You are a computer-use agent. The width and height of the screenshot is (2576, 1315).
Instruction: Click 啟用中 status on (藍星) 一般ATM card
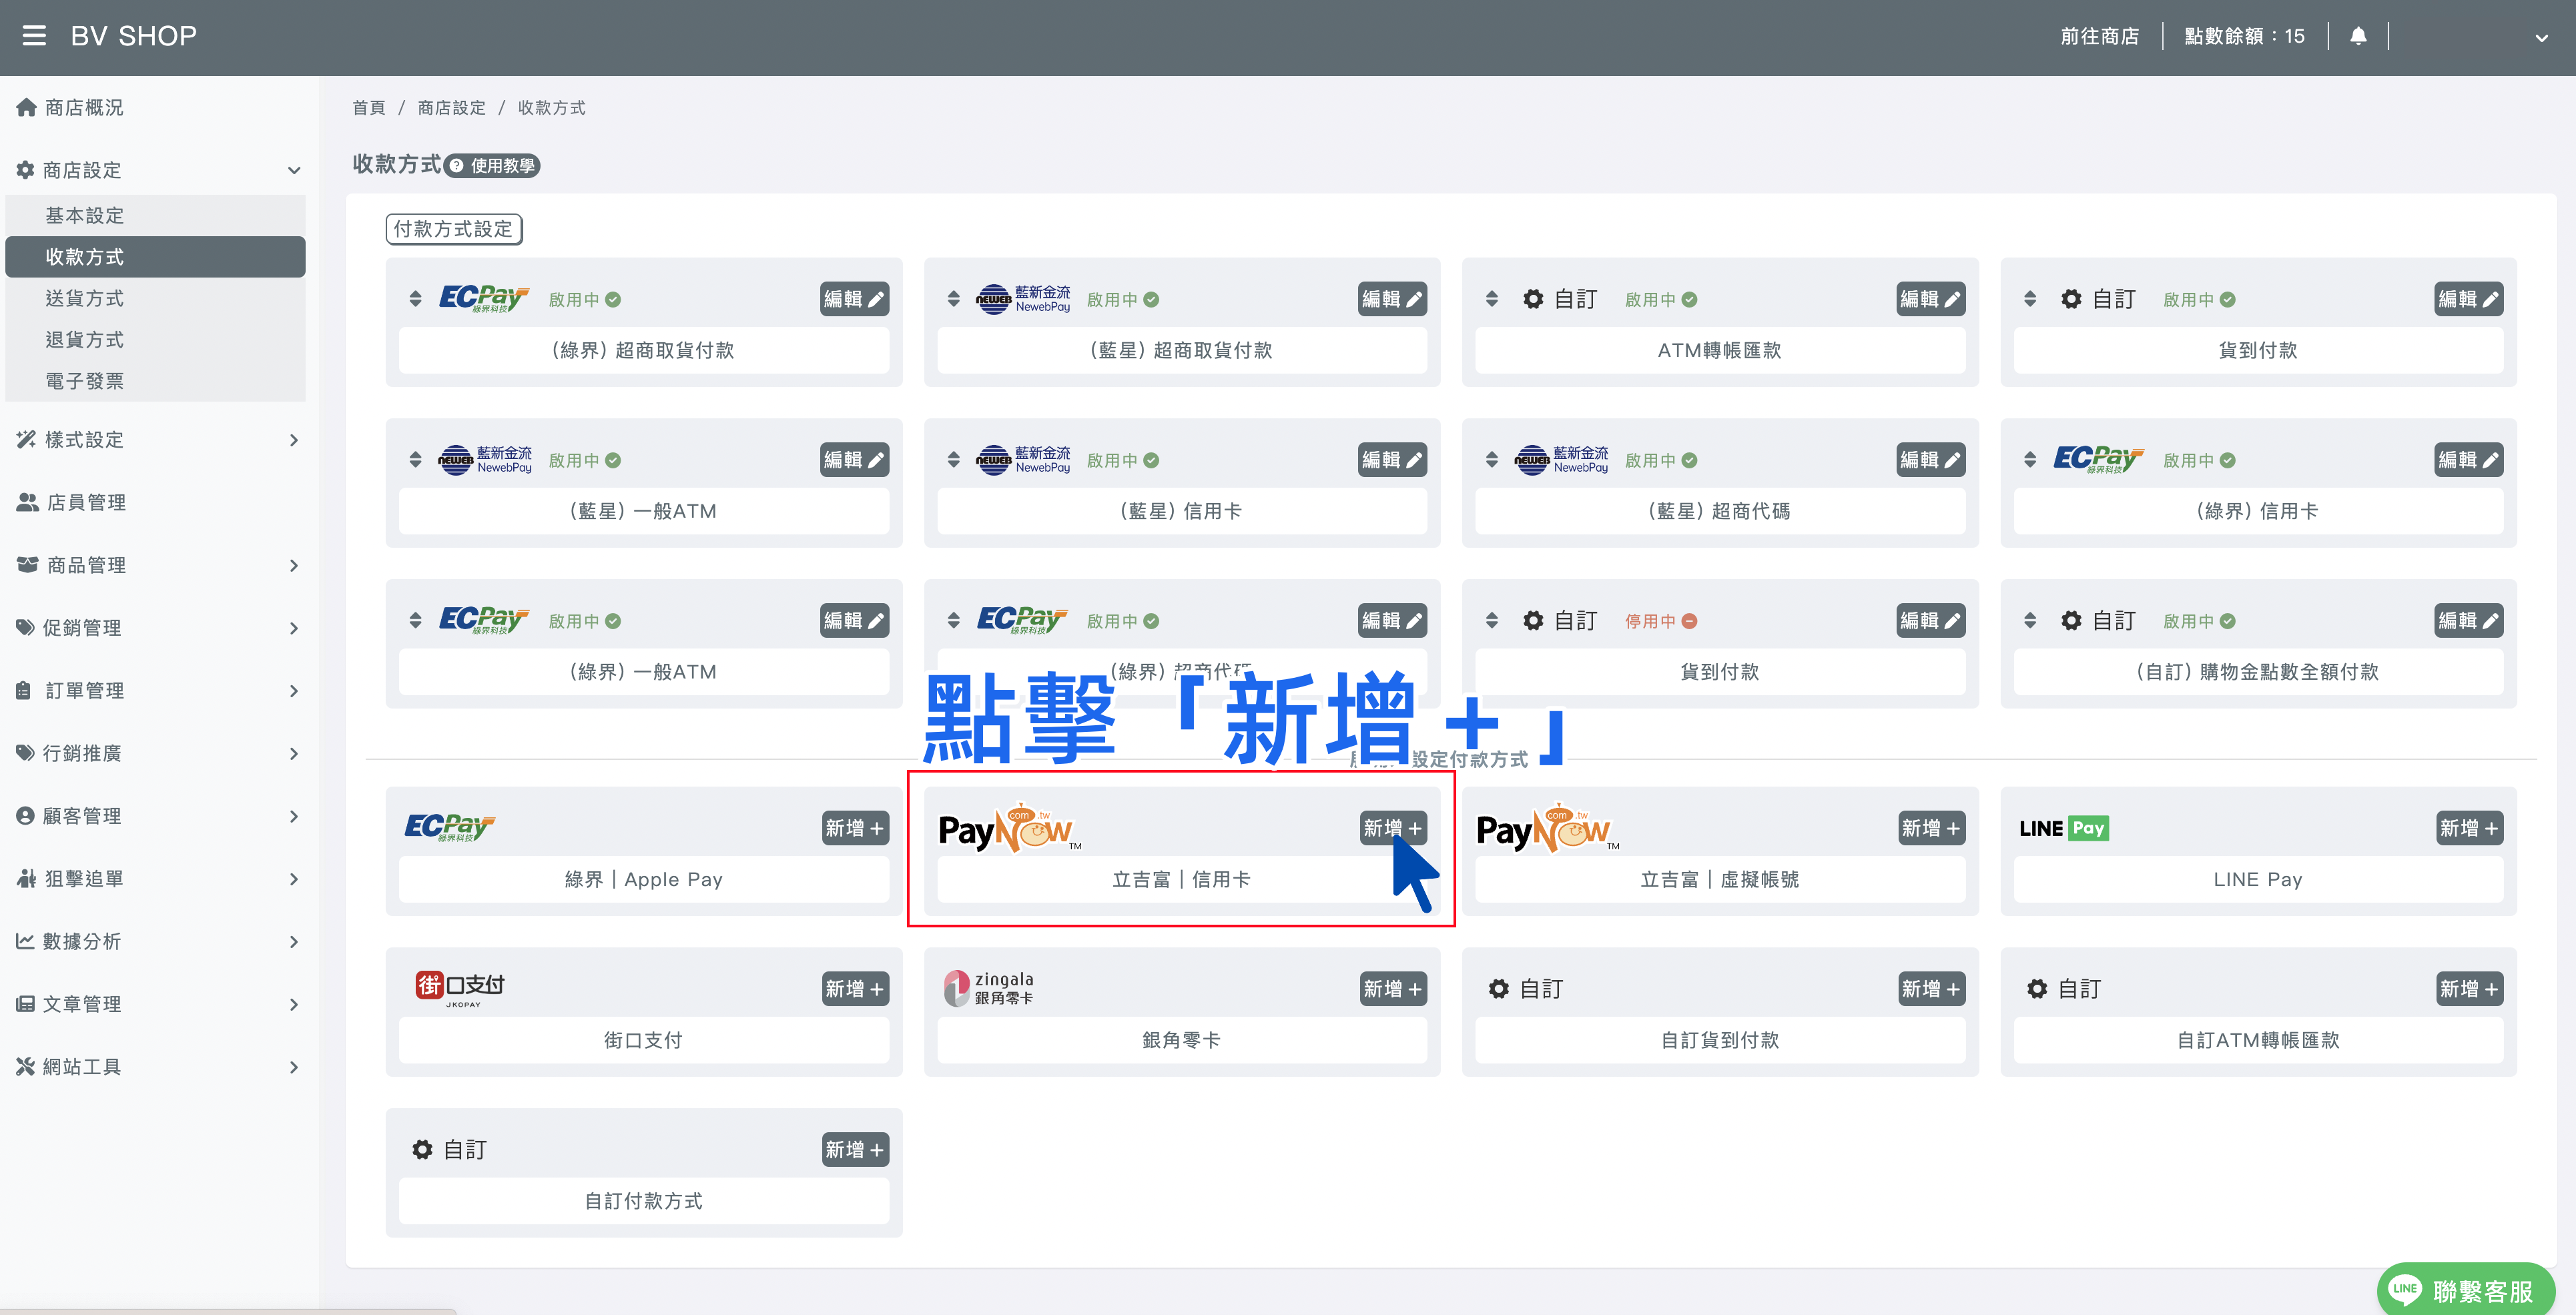point(584,460)
